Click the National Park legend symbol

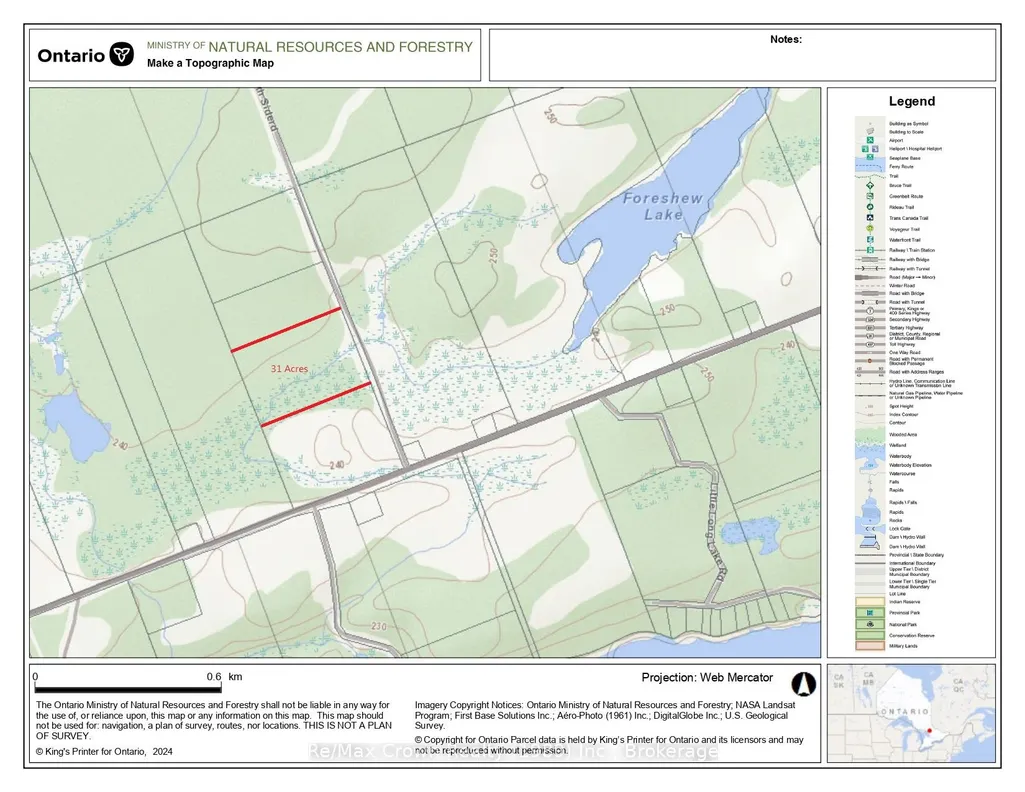coord(870,624)
